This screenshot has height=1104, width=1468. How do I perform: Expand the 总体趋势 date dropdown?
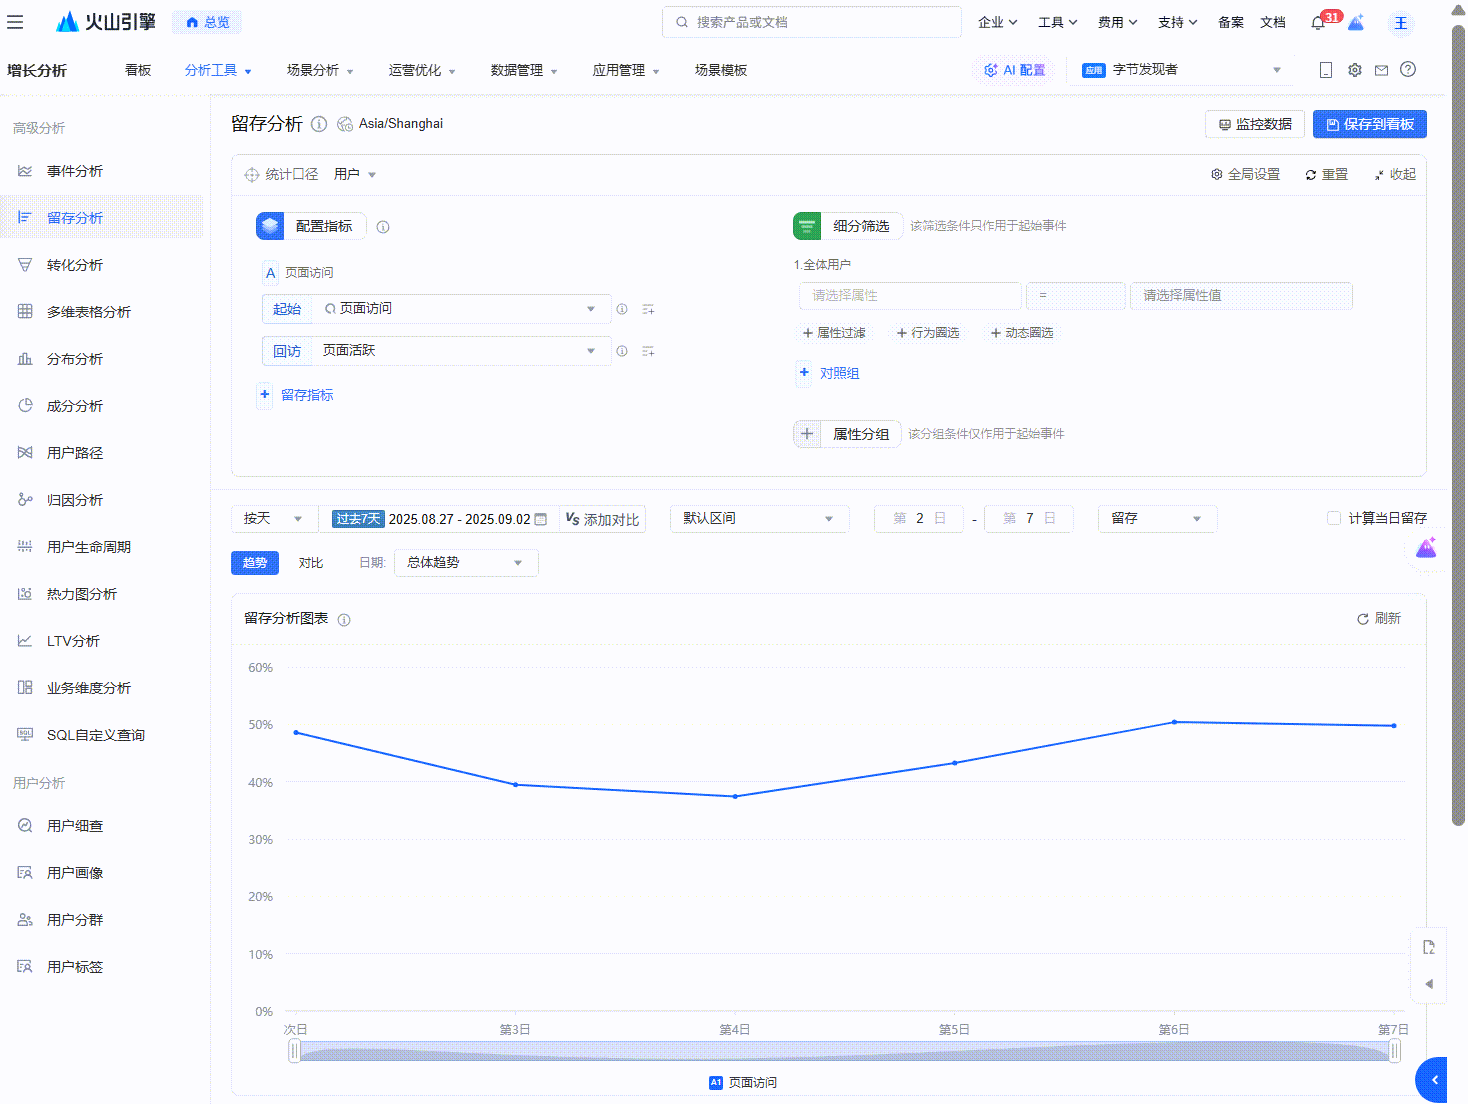click(465, 563)
